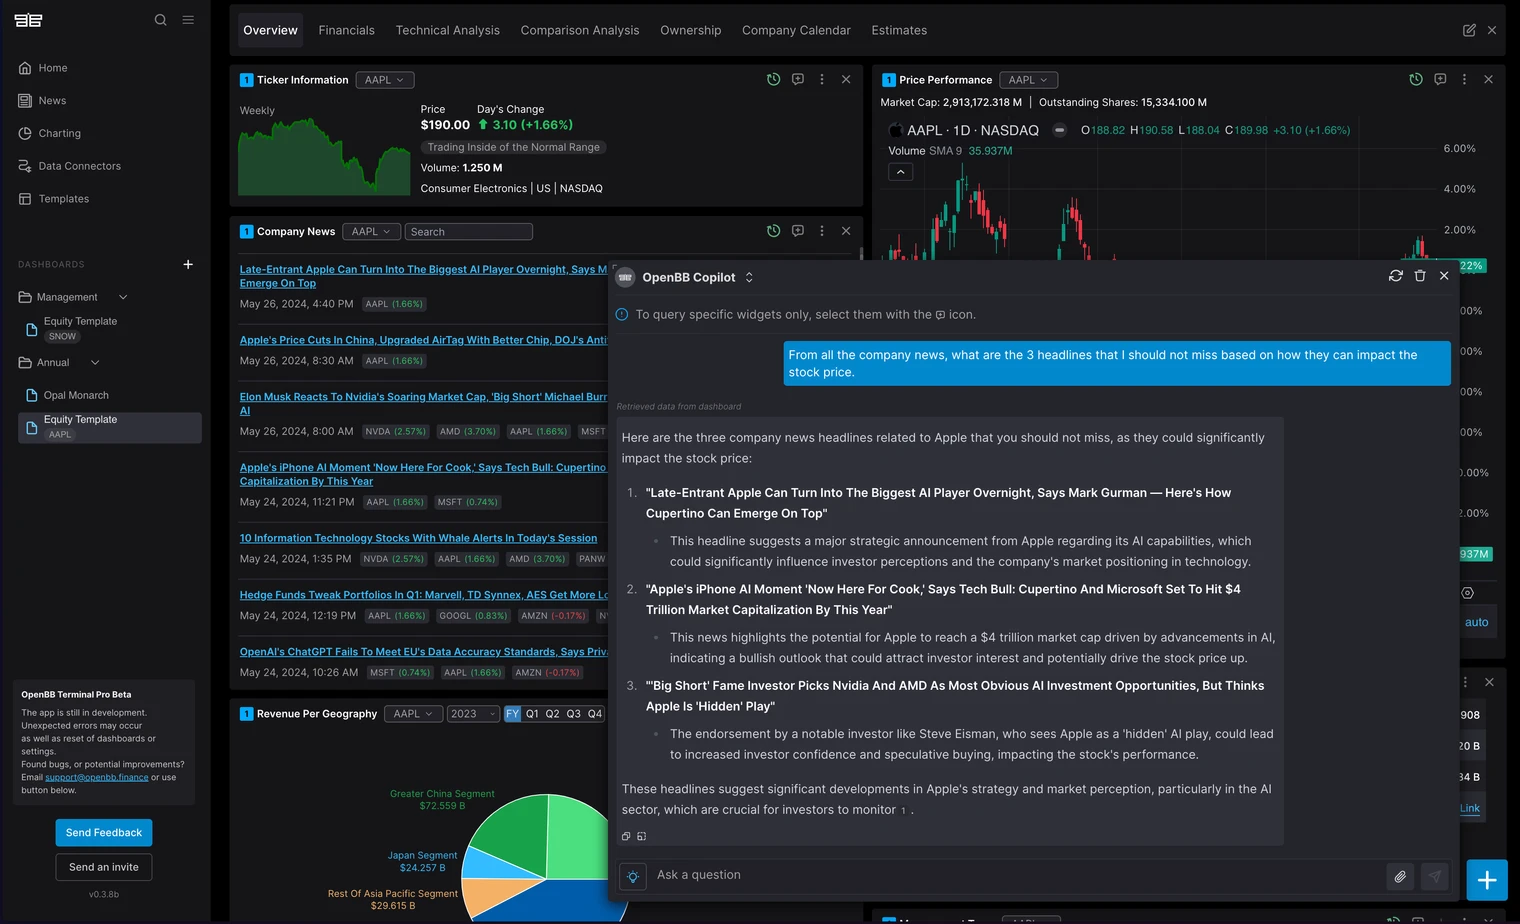Open the 2023 year dropdown

pyautogui.click(x=472, y=714)
